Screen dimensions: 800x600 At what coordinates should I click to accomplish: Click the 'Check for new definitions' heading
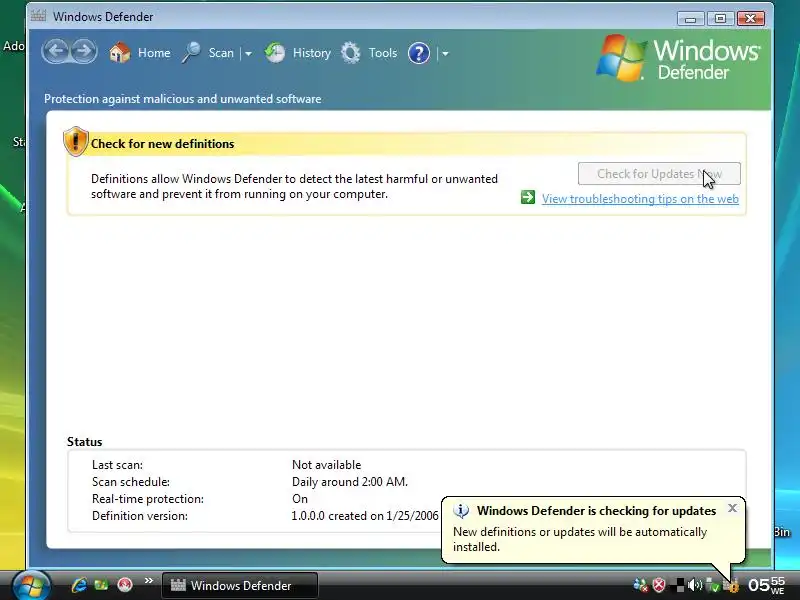[162, 144]
